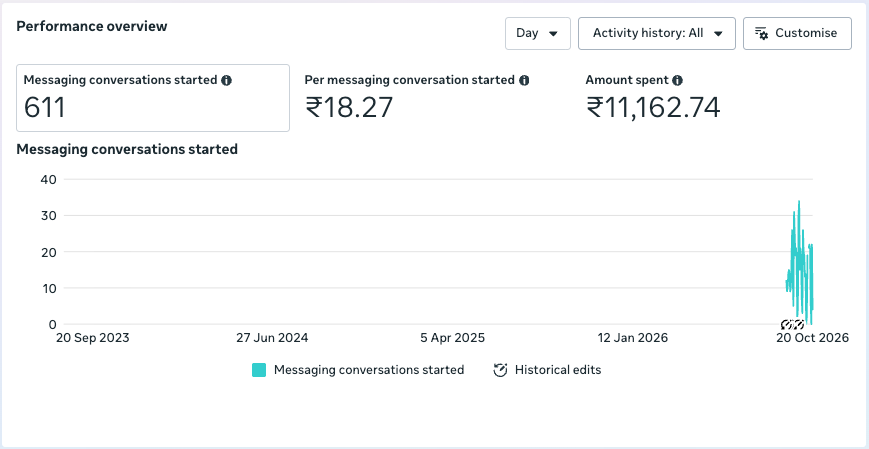Viewport: 869px width, 449px height.
Task: Click the 611 conversations value
Action: pyautogui.click(x=45, y=108)
